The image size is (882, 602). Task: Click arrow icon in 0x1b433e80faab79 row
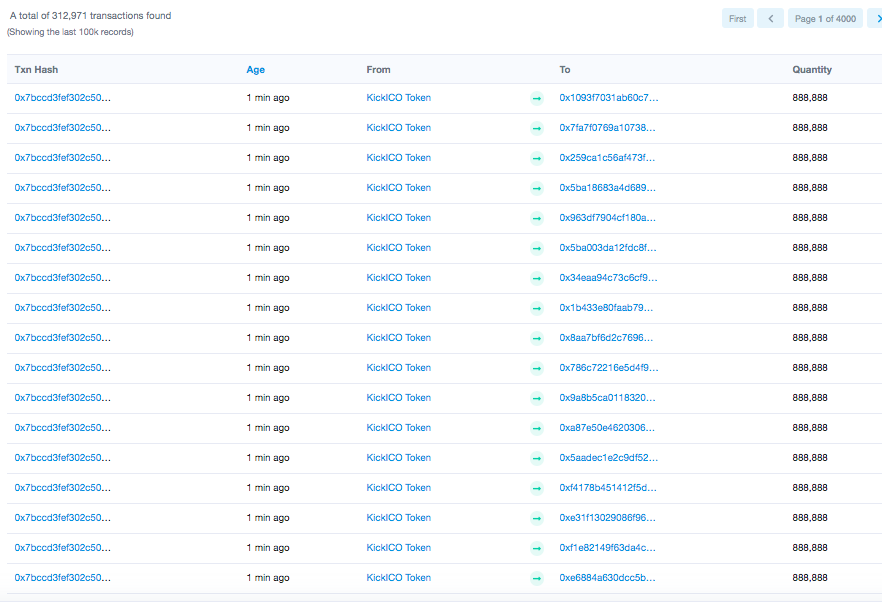click(x=537, y=308)
